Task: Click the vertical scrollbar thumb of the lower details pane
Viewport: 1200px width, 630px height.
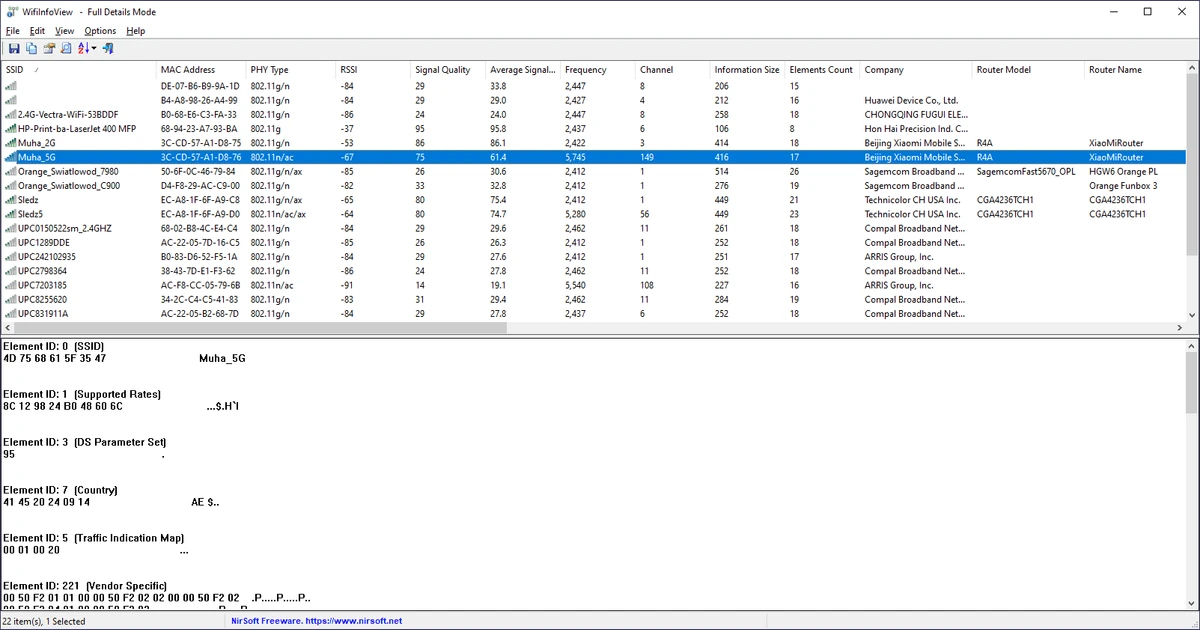Action: pos(1192,381)
